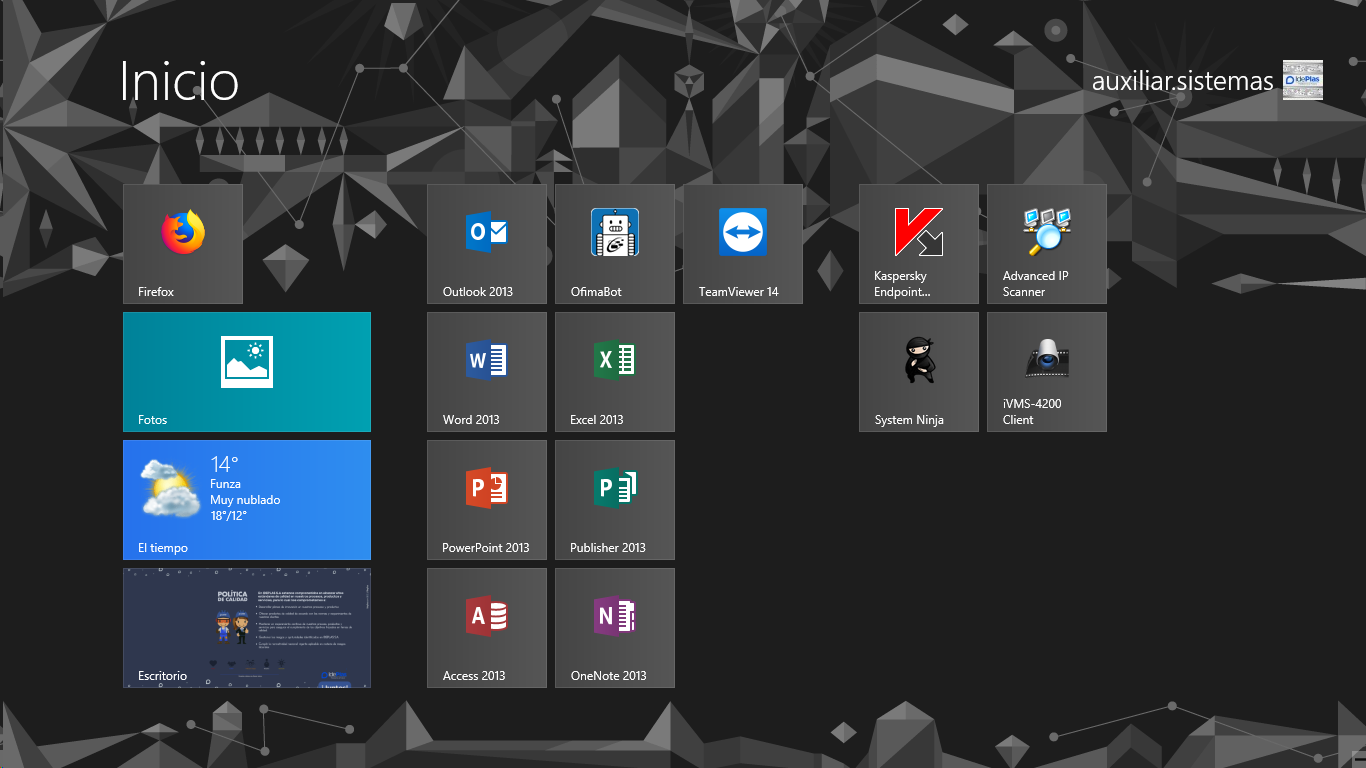1366x768 pixels.
Task: Open Access 2013 tile
Action: [x=487, y=628]
